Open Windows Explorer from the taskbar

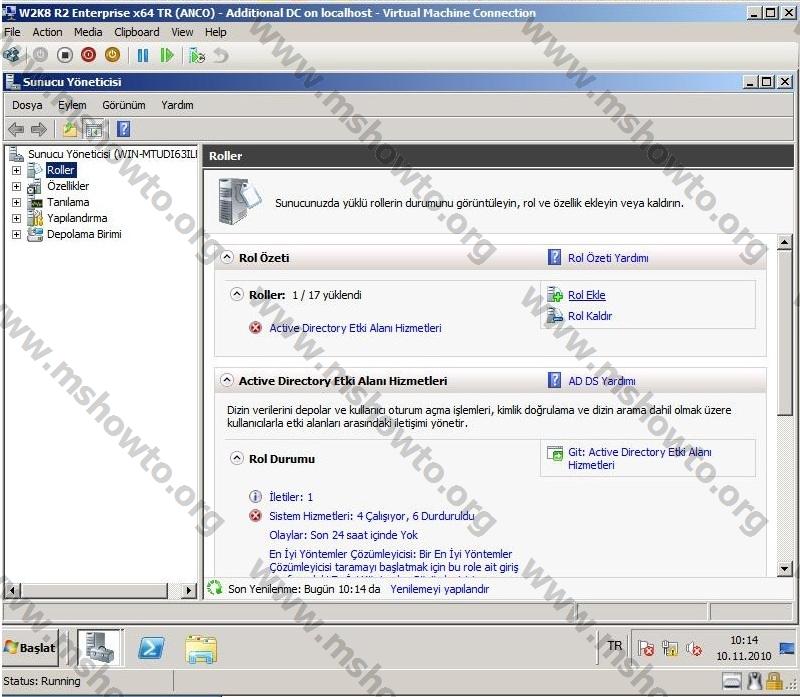coord(202,649)
